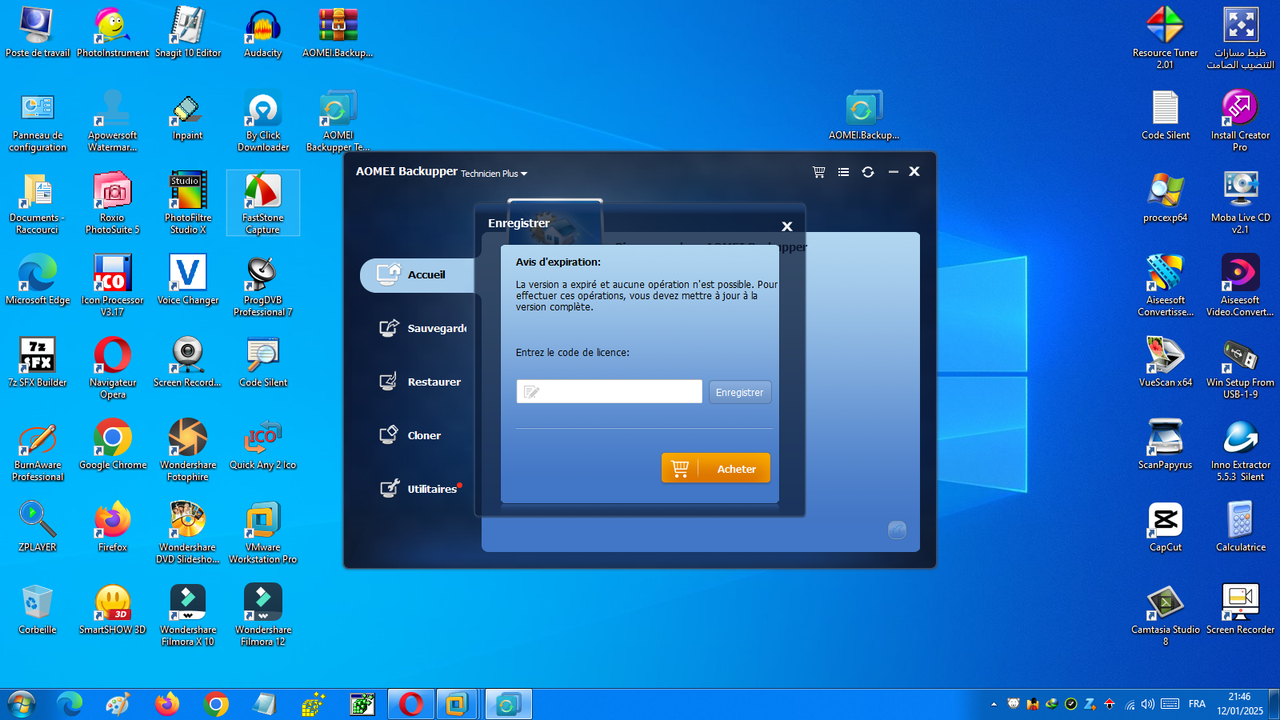Open the Google Chrome desktop shortcut
The height and width of the screenshot is (720, 1280).
[x=113, y=445]
